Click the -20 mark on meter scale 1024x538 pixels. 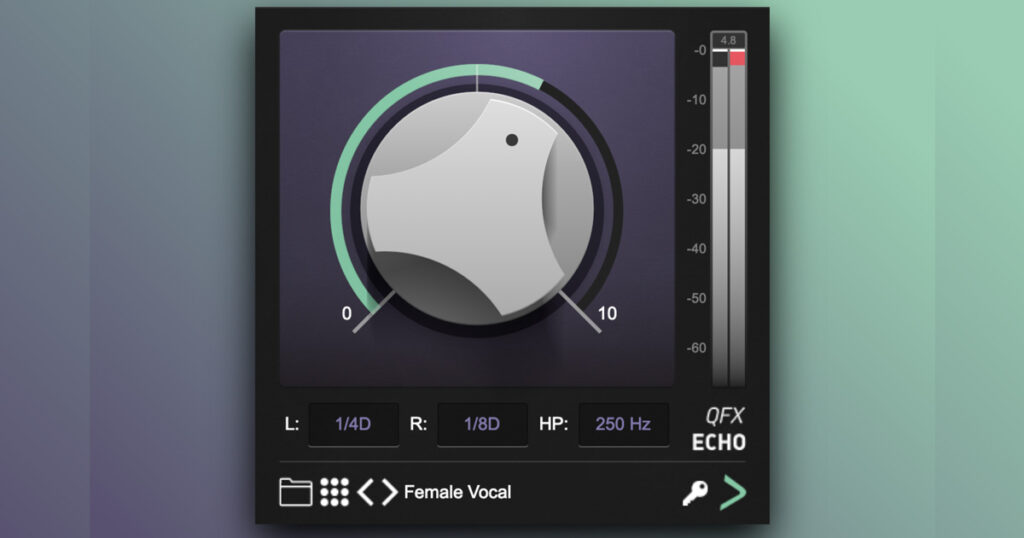pyautogui.click(x=696, y=150)
